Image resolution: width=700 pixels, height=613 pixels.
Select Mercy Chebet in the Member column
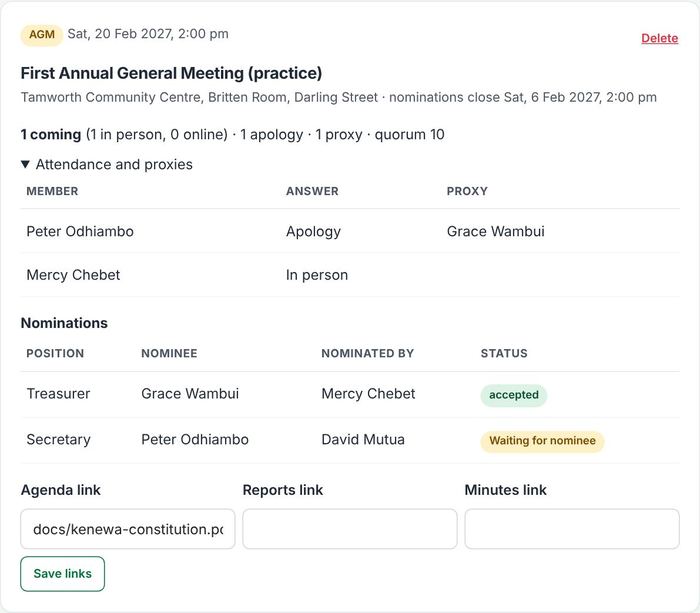point(73,275)
